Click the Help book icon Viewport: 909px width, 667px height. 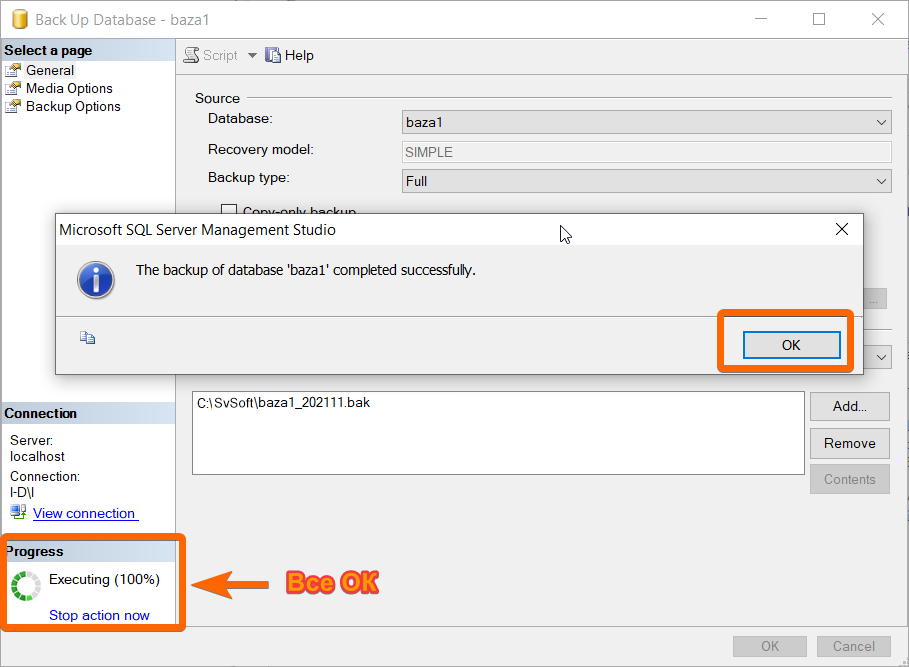pos(273,55)
